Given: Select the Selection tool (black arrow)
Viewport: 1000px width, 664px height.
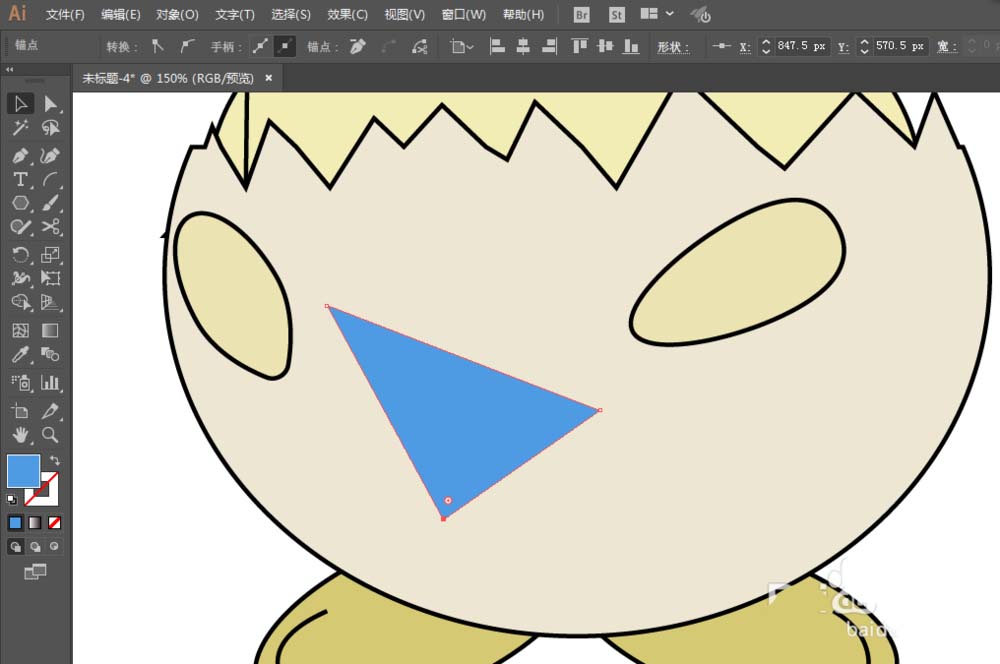Looking at the screenshot, I should click(20, 103).
